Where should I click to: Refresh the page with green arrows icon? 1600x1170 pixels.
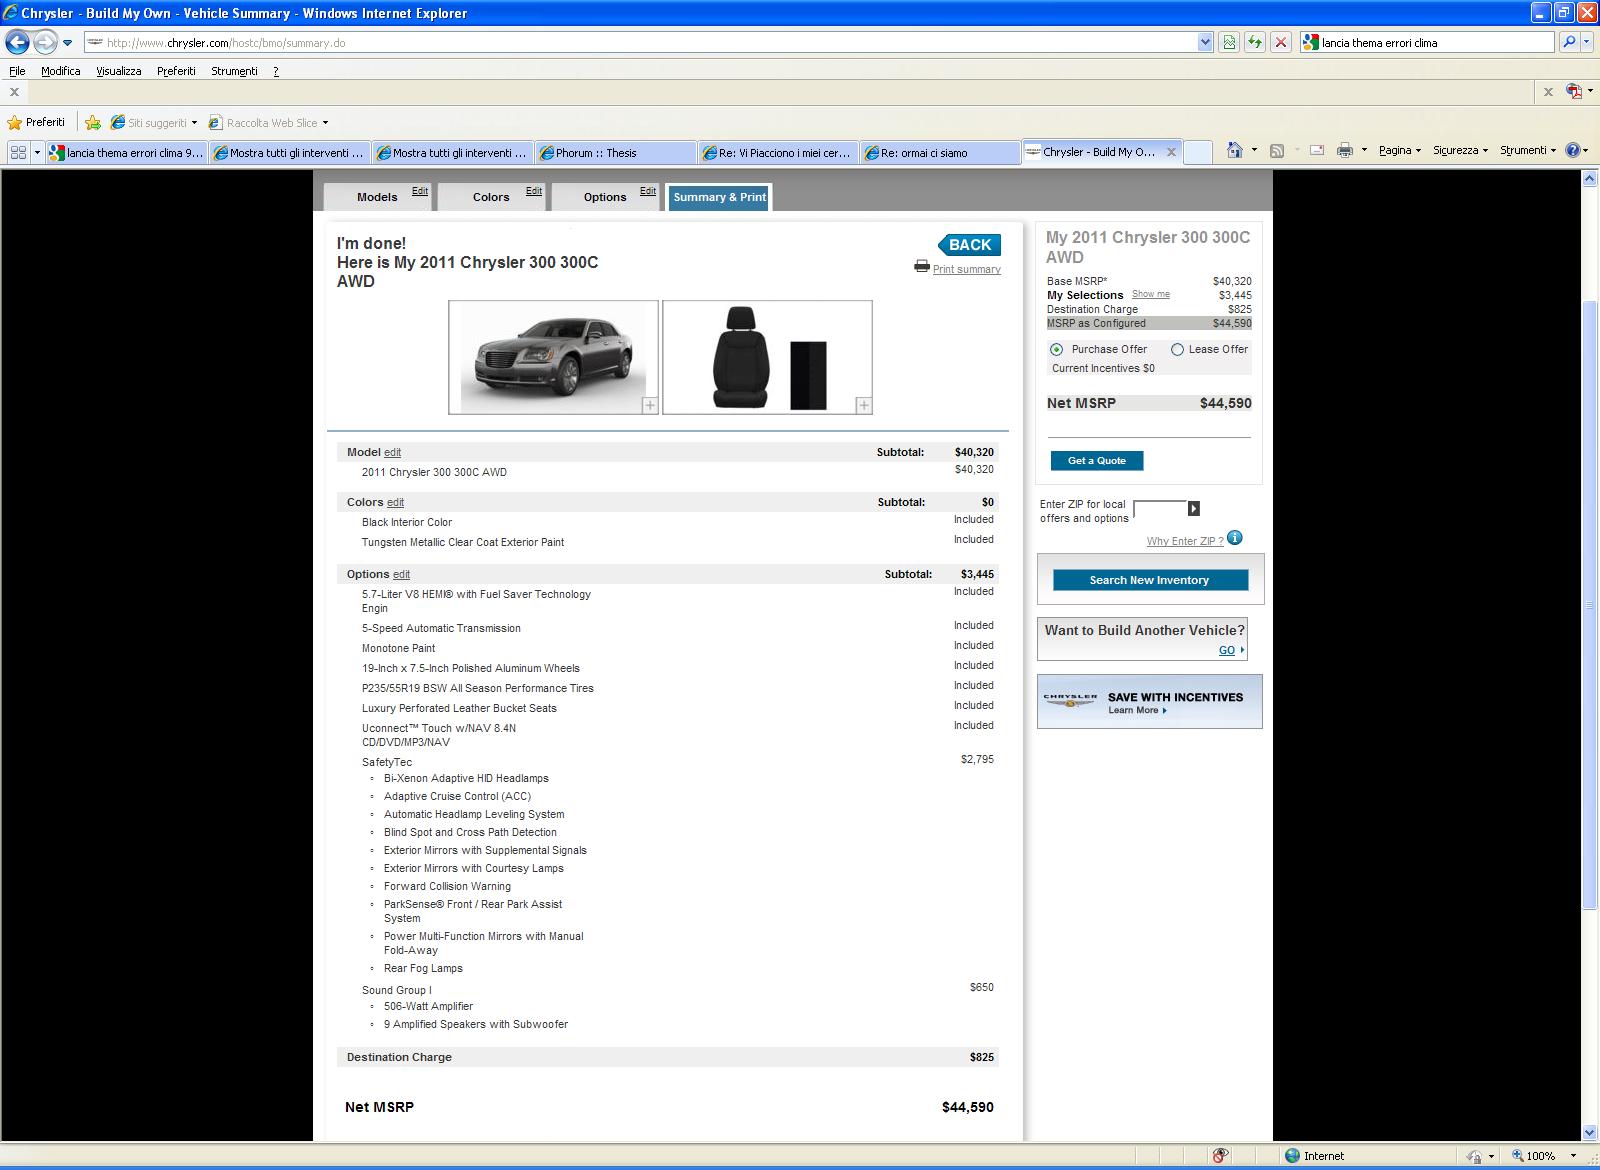coord(1254,42)
